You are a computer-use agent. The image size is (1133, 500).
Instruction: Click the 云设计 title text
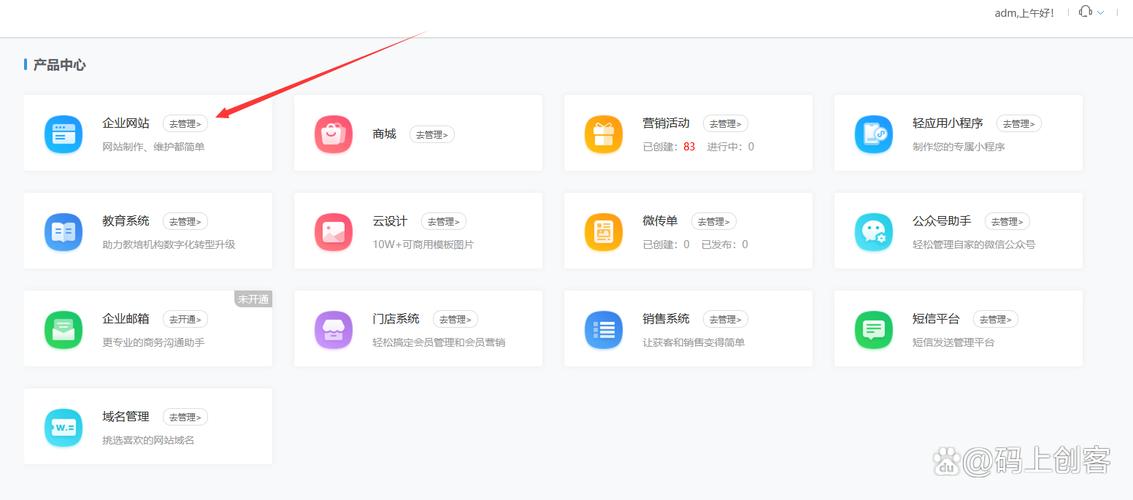390,220
